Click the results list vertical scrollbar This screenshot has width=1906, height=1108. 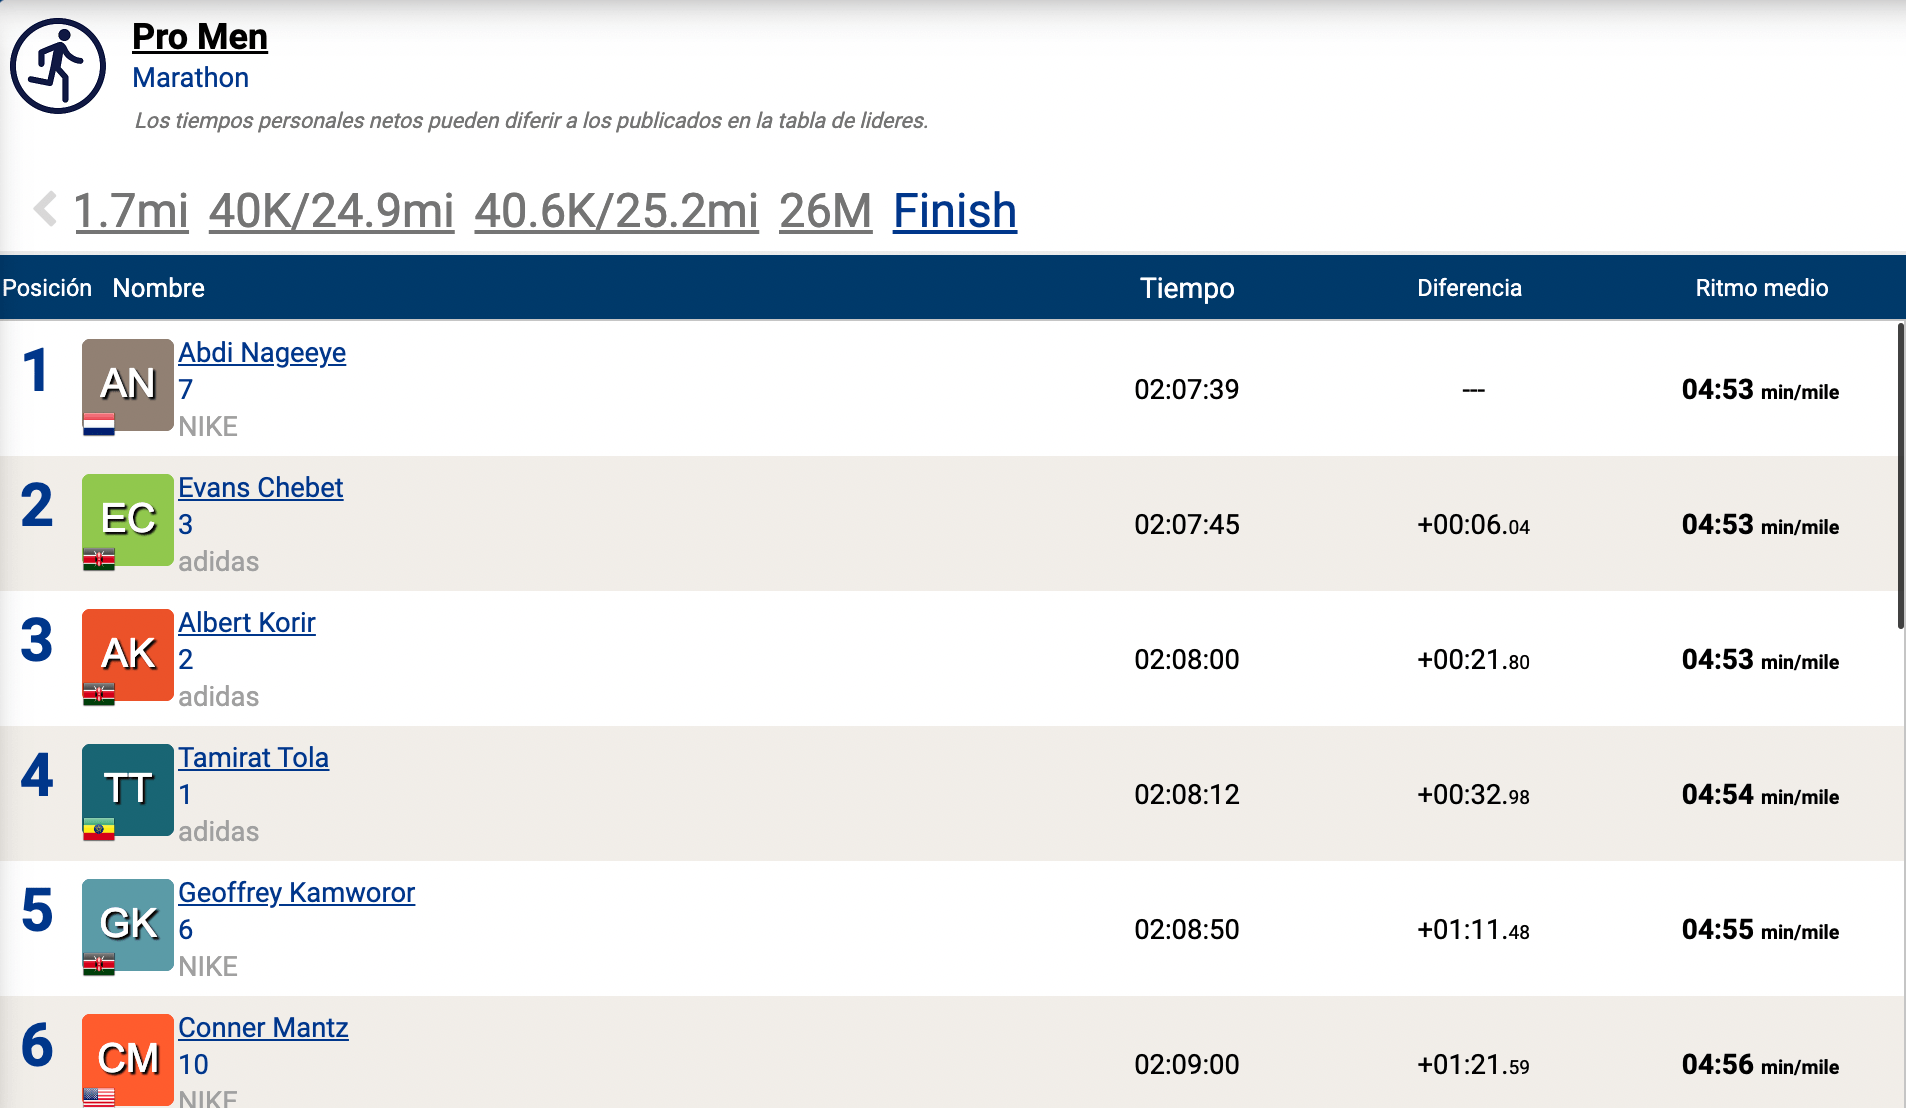click(x=1900, y=476)
